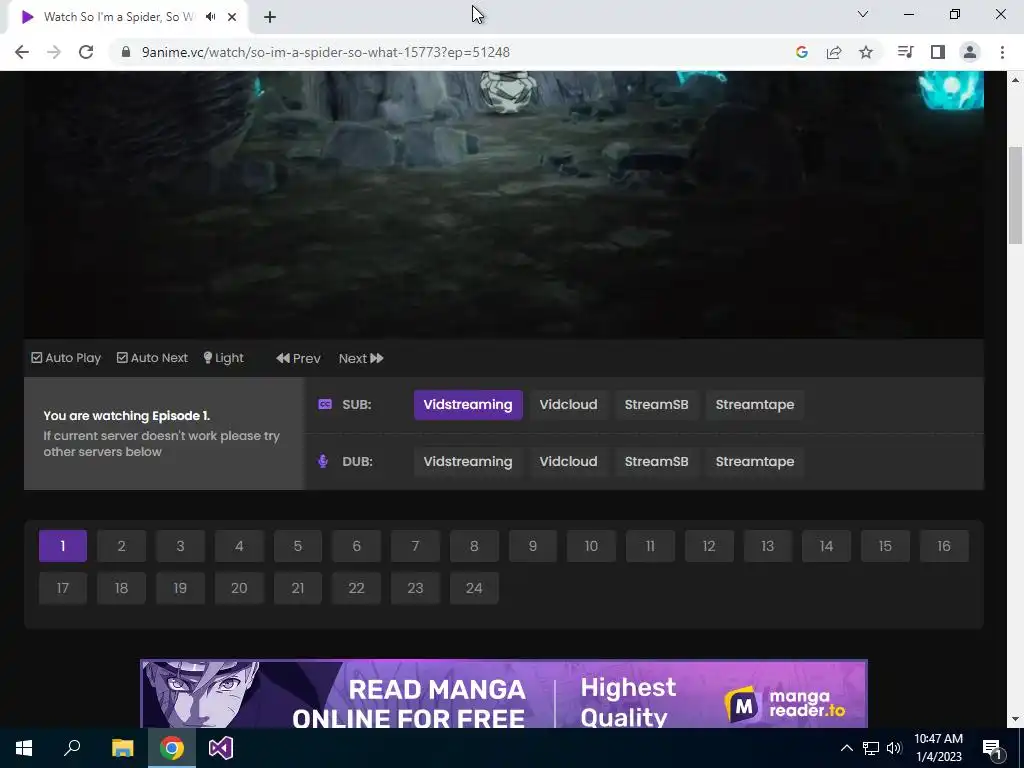The image size is (1024, 768).
Task: Select DUB Streamtape server
Action: (x=754, y=461)
